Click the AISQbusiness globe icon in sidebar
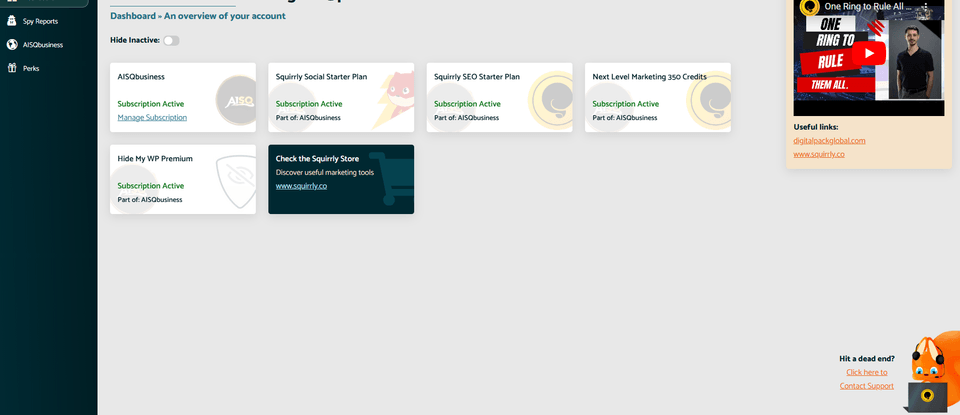The width and height of the screenshot is (960, 415). coord(11,44)
